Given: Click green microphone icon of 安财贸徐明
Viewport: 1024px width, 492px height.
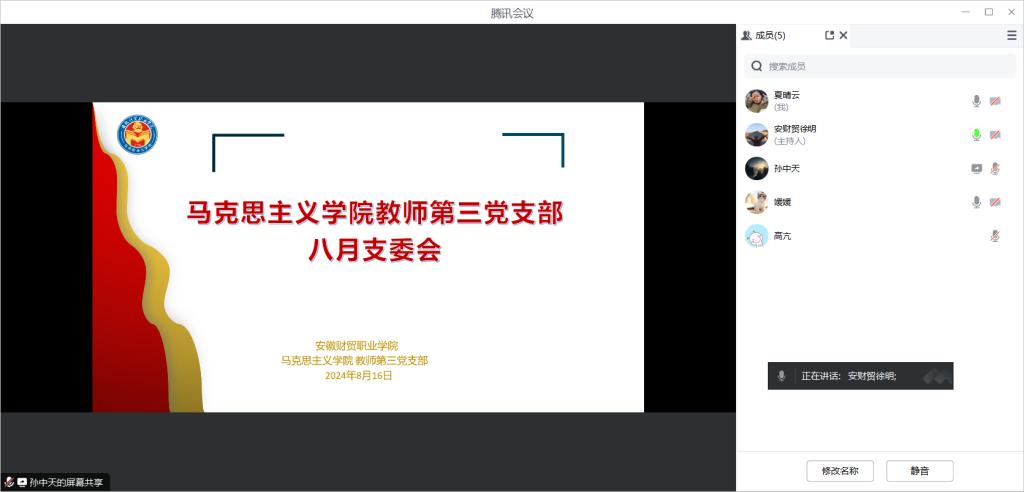Looking at the screenshot, I should tap(976, 135).
